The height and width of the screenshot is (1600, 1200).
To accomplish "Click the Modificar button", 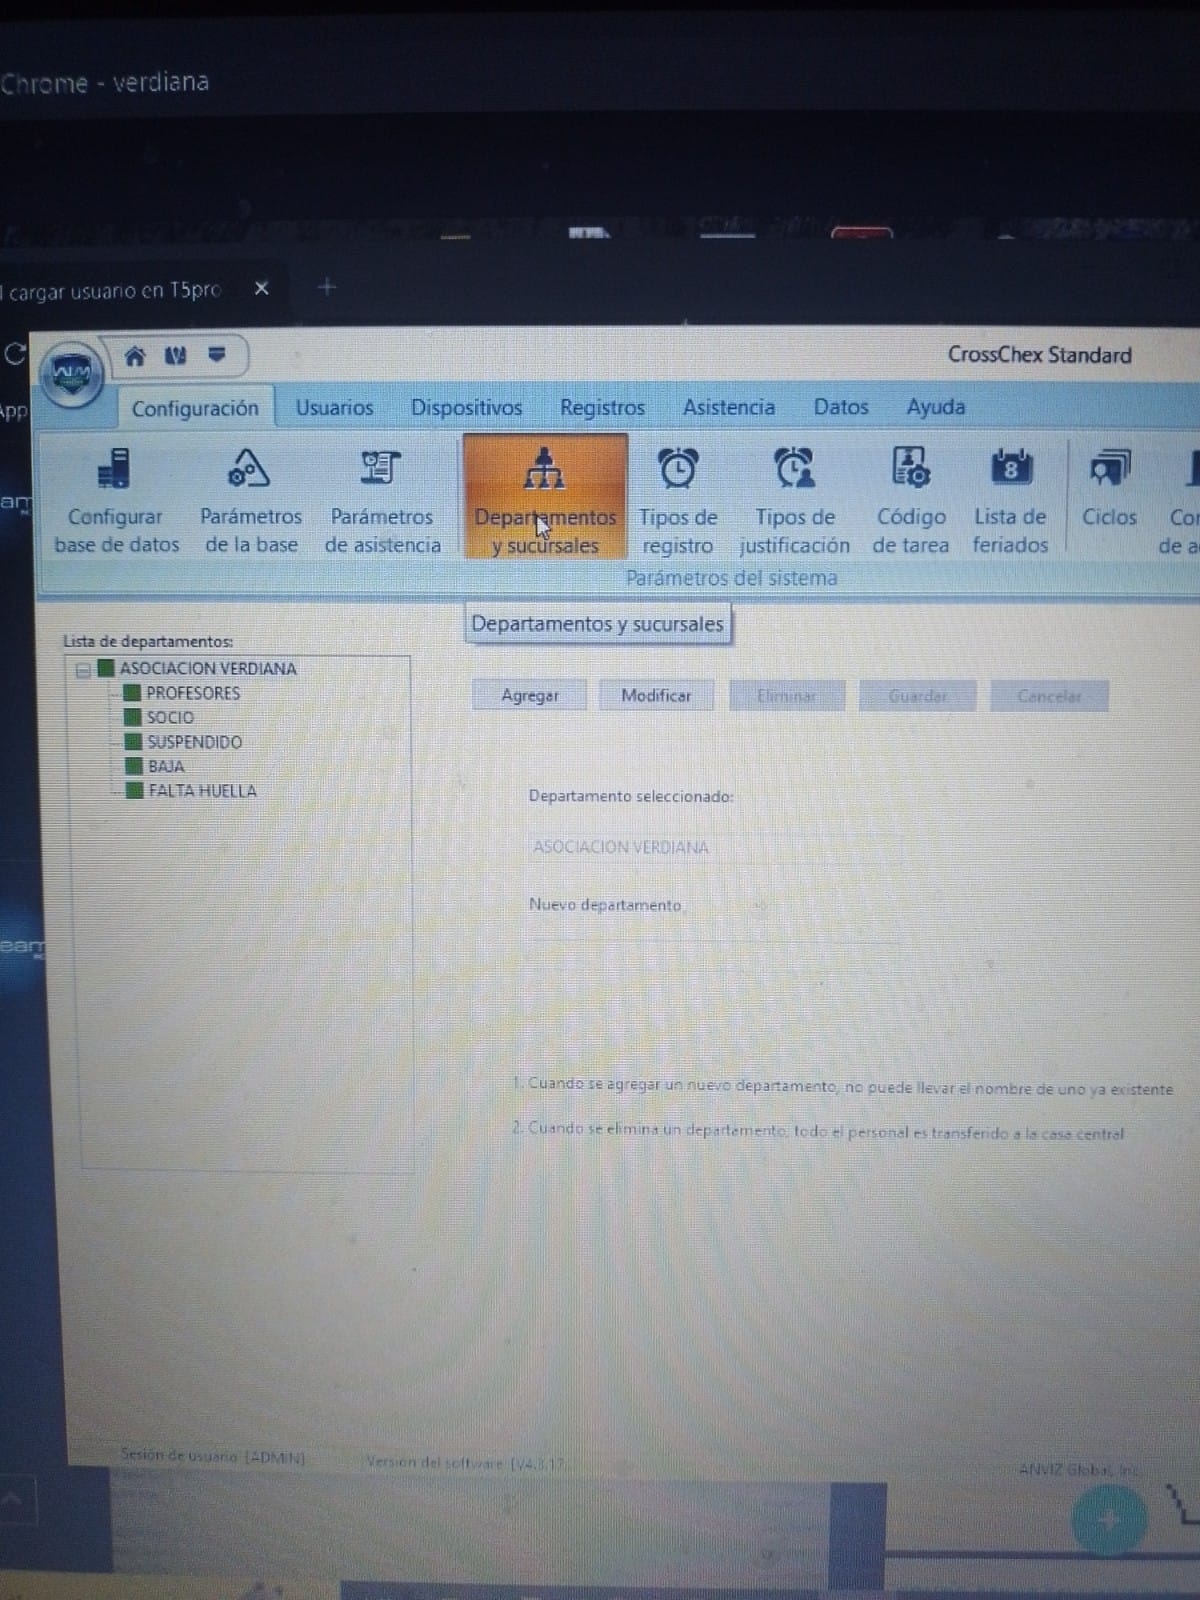I will click(x=656, y=695).
